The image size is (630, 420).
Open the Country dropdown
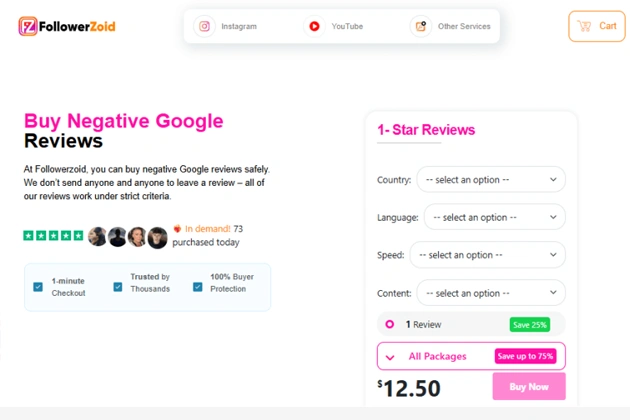pyautogui.click(x=491, y=179)
